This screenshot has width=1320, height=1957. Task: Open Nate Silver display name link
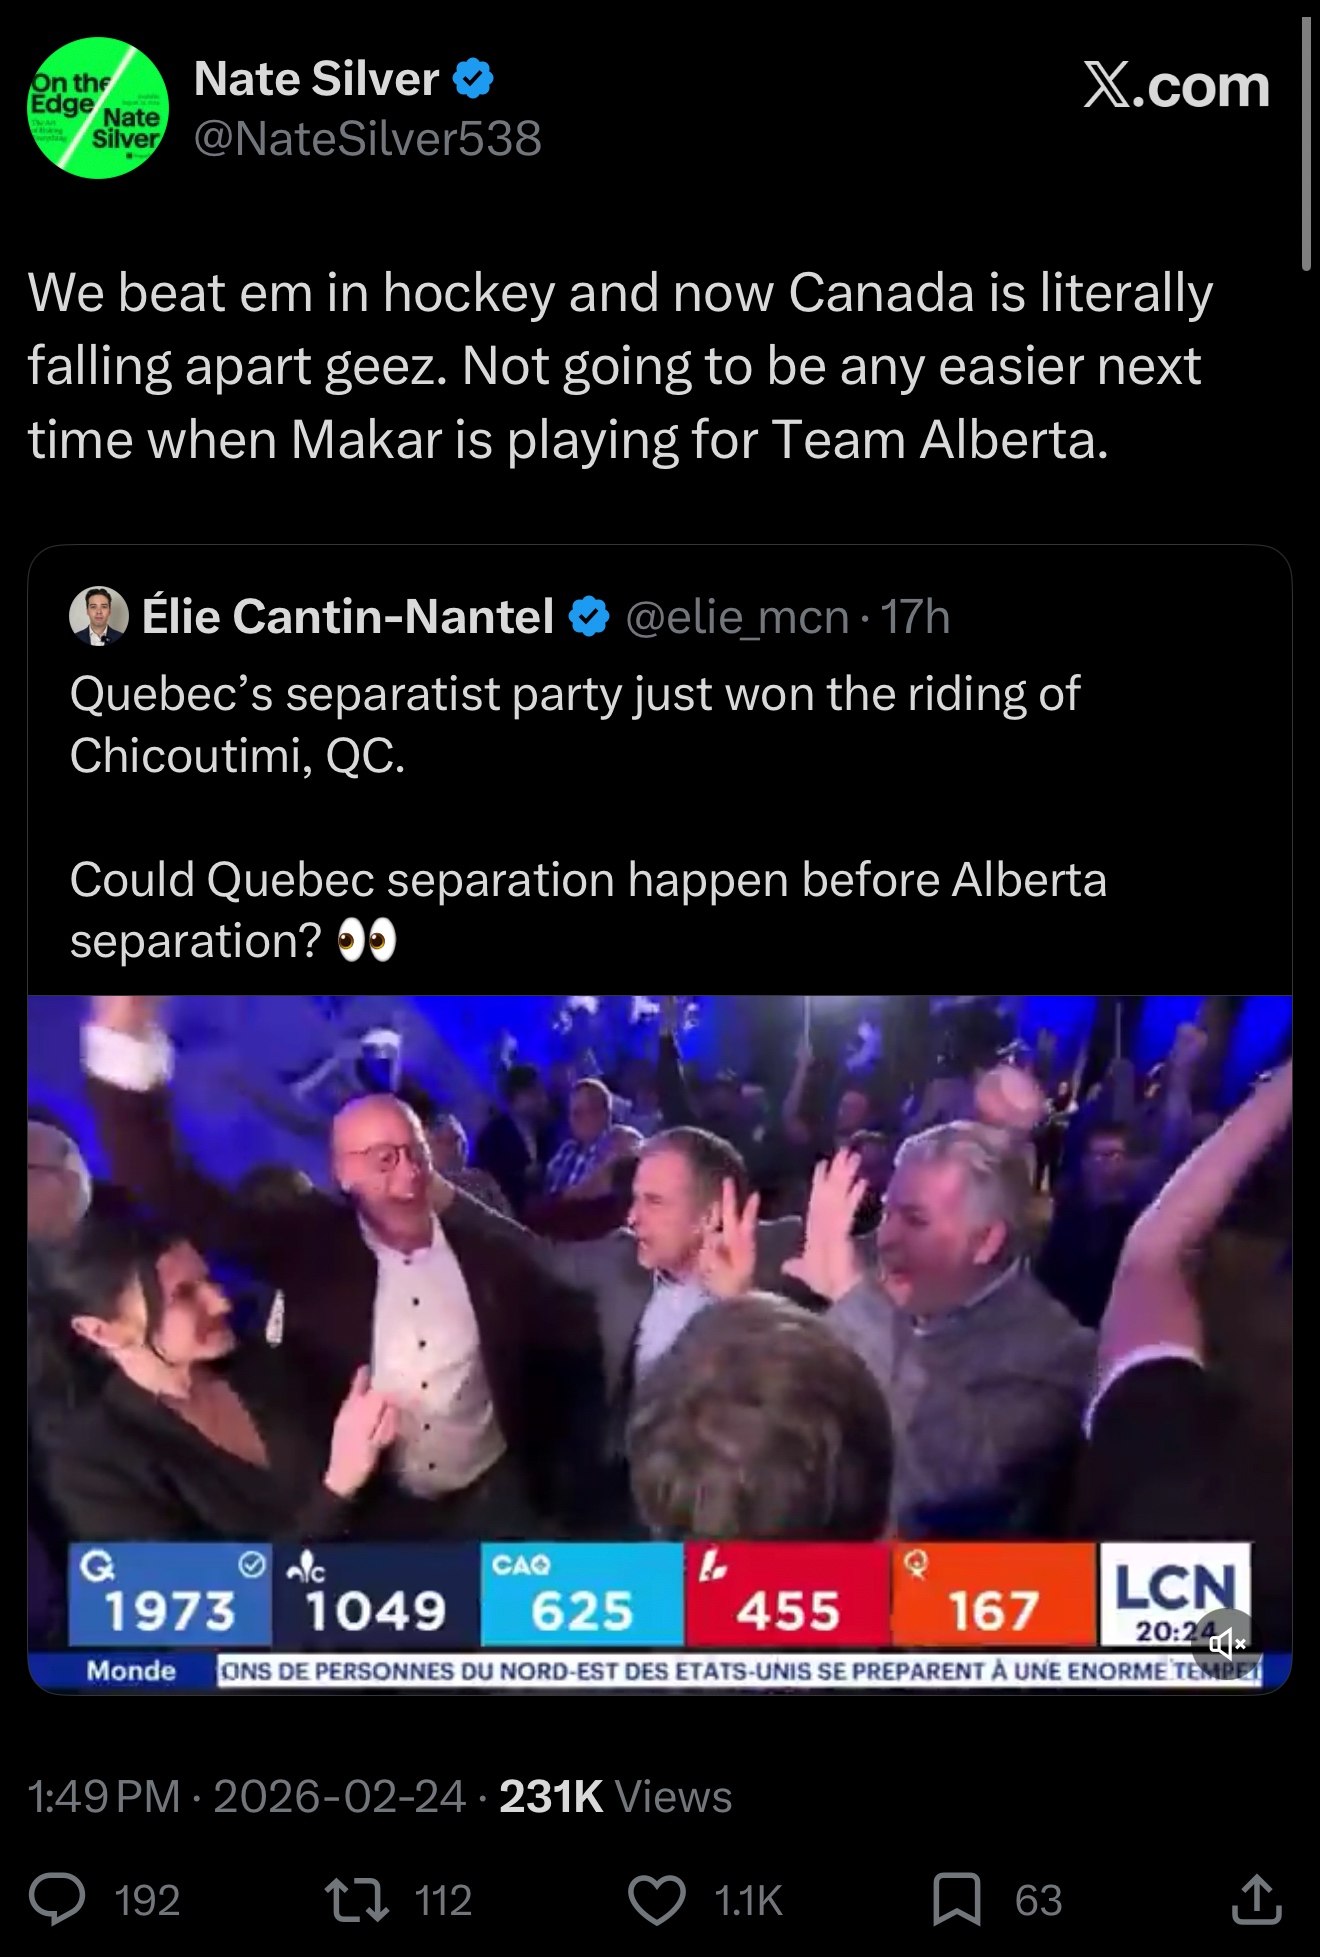[316, 79]
